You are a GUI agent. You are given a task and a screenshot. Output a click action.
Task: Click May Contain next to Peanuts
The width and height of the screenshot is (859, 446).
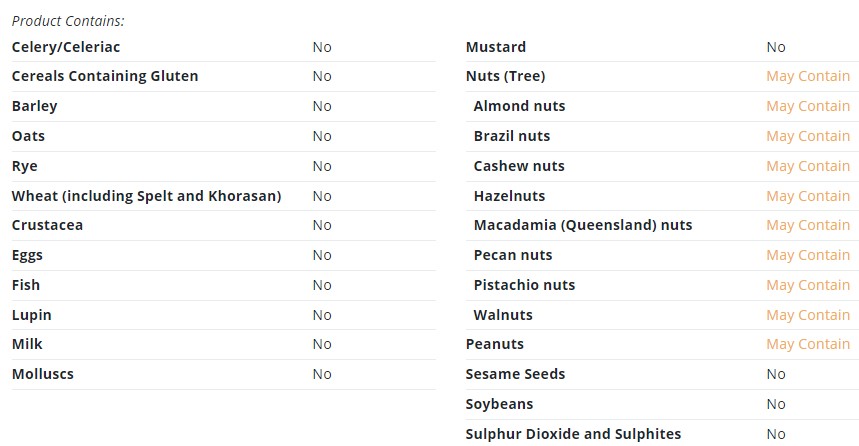click(808, 344)
